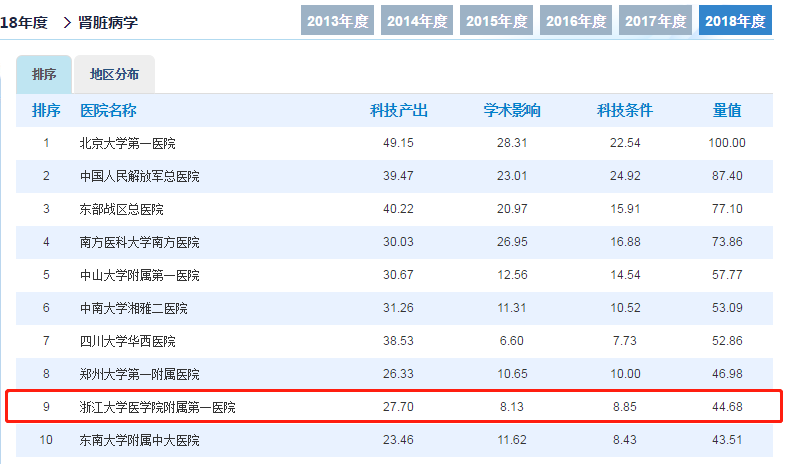The image size is (790, 464).
Task: Select the 2014年度 year tab
Action: click(x=417, y=20)
